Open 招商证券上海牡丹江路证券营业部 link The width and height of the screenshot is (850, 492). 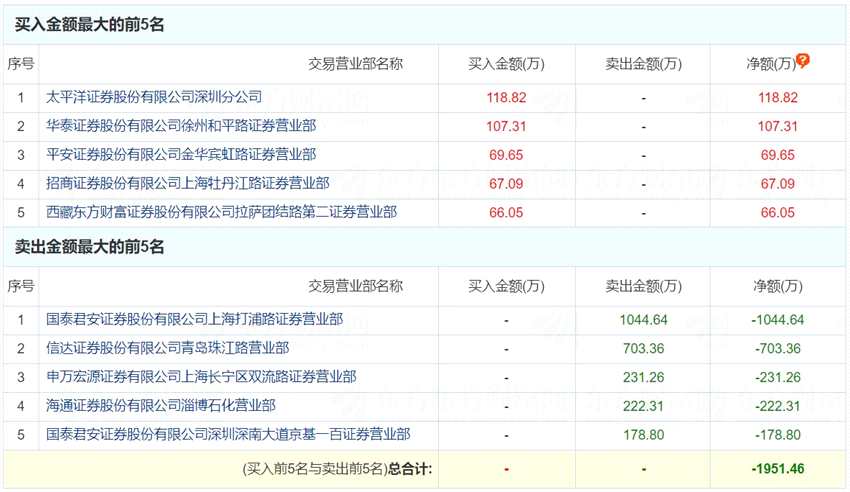[x=188, y=183]
